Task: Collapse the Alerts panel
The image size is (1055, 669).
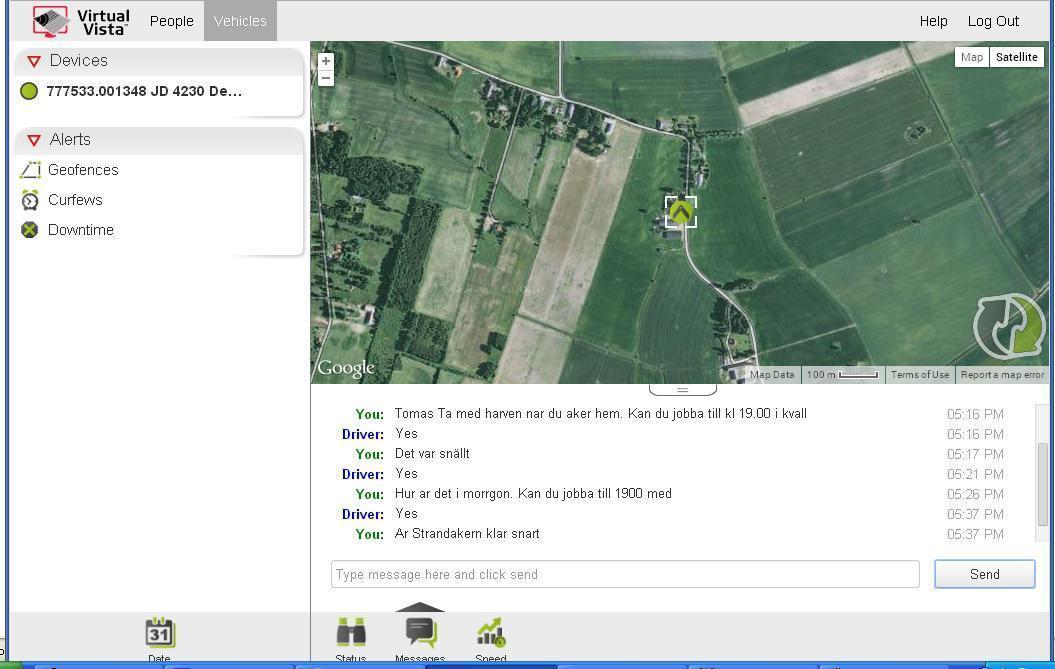Action: tap(34, 140)
